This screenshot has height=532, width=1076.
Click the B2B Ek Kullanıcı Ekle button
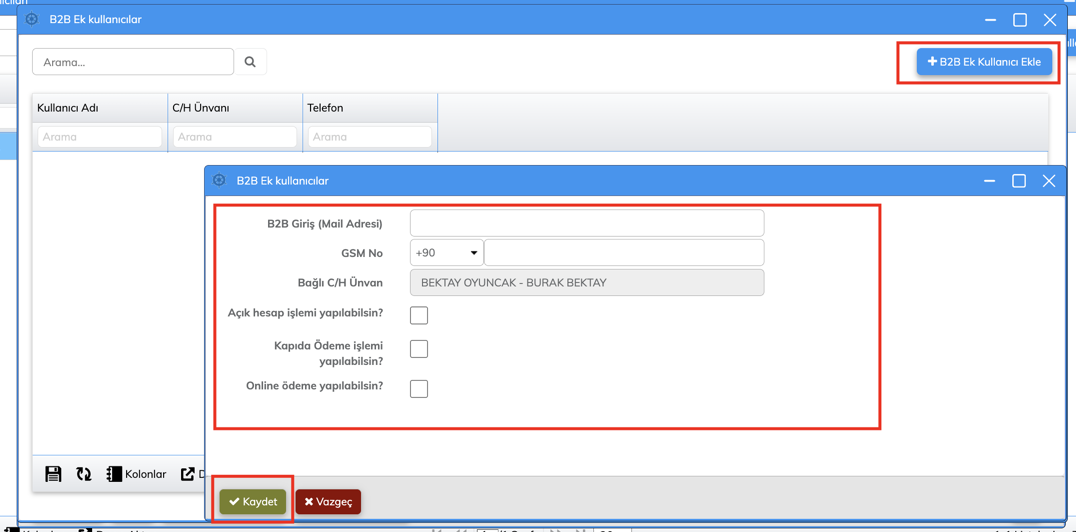[984, 62]
